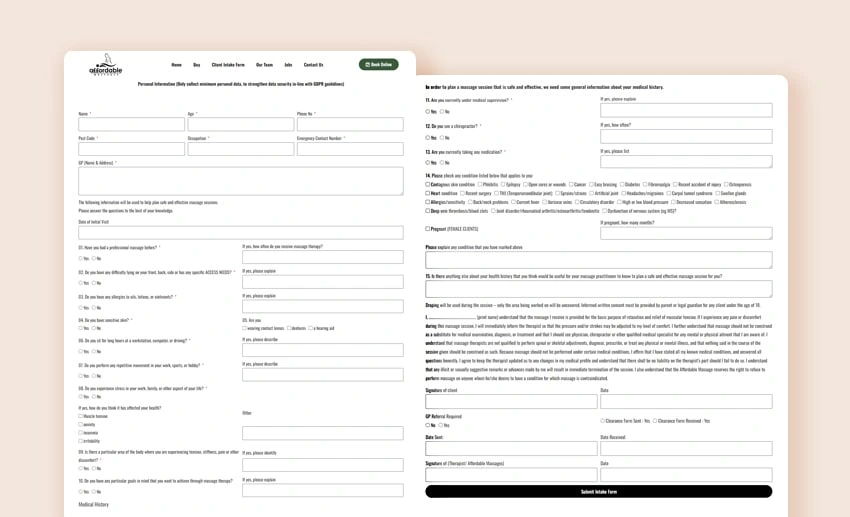Open the Home menu item

tap(177, 64)
